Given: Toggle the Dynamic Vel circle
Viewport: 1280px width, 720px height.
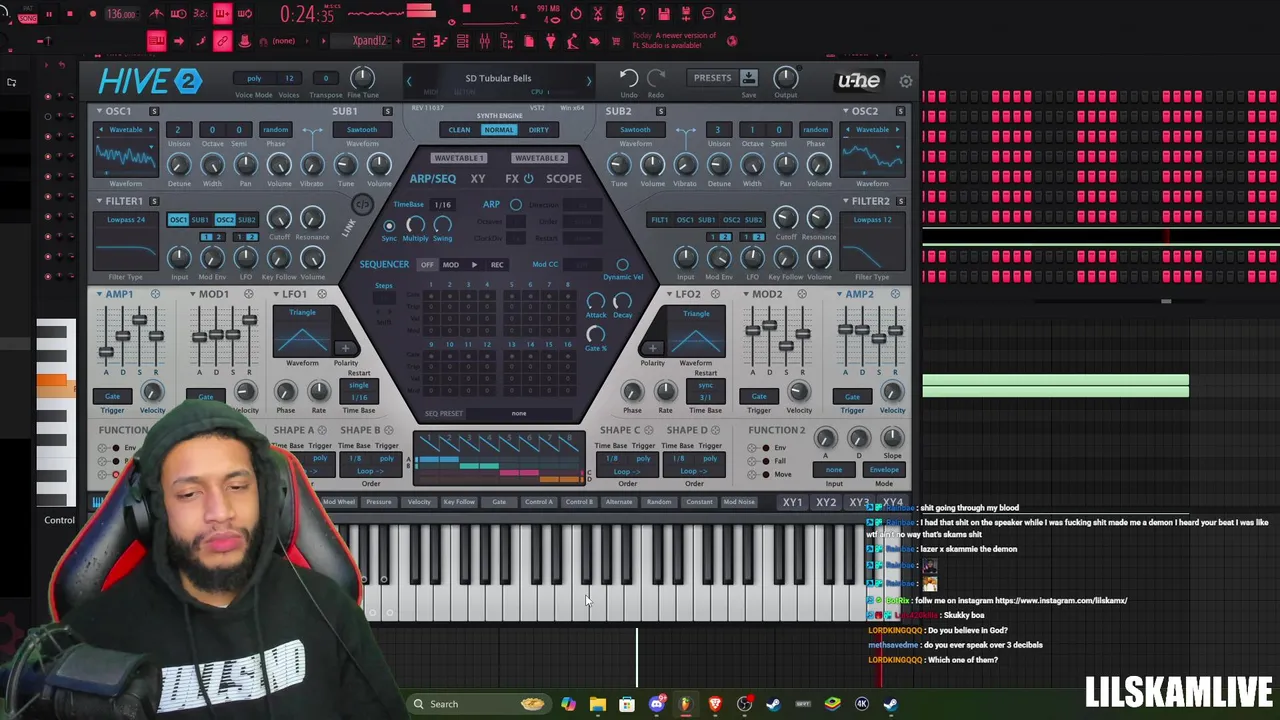Looking at the screenshot, I should click(623, 265).
